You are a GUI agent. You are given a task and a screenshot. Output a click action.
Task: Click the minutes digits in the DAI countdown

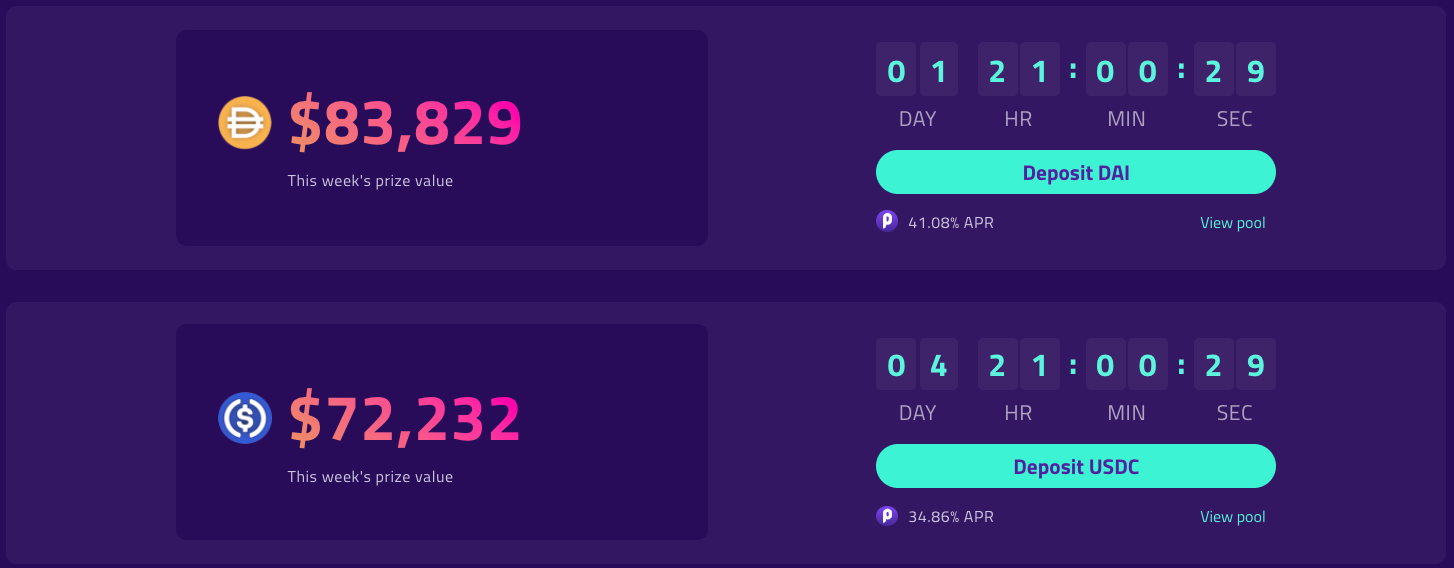1126,70
